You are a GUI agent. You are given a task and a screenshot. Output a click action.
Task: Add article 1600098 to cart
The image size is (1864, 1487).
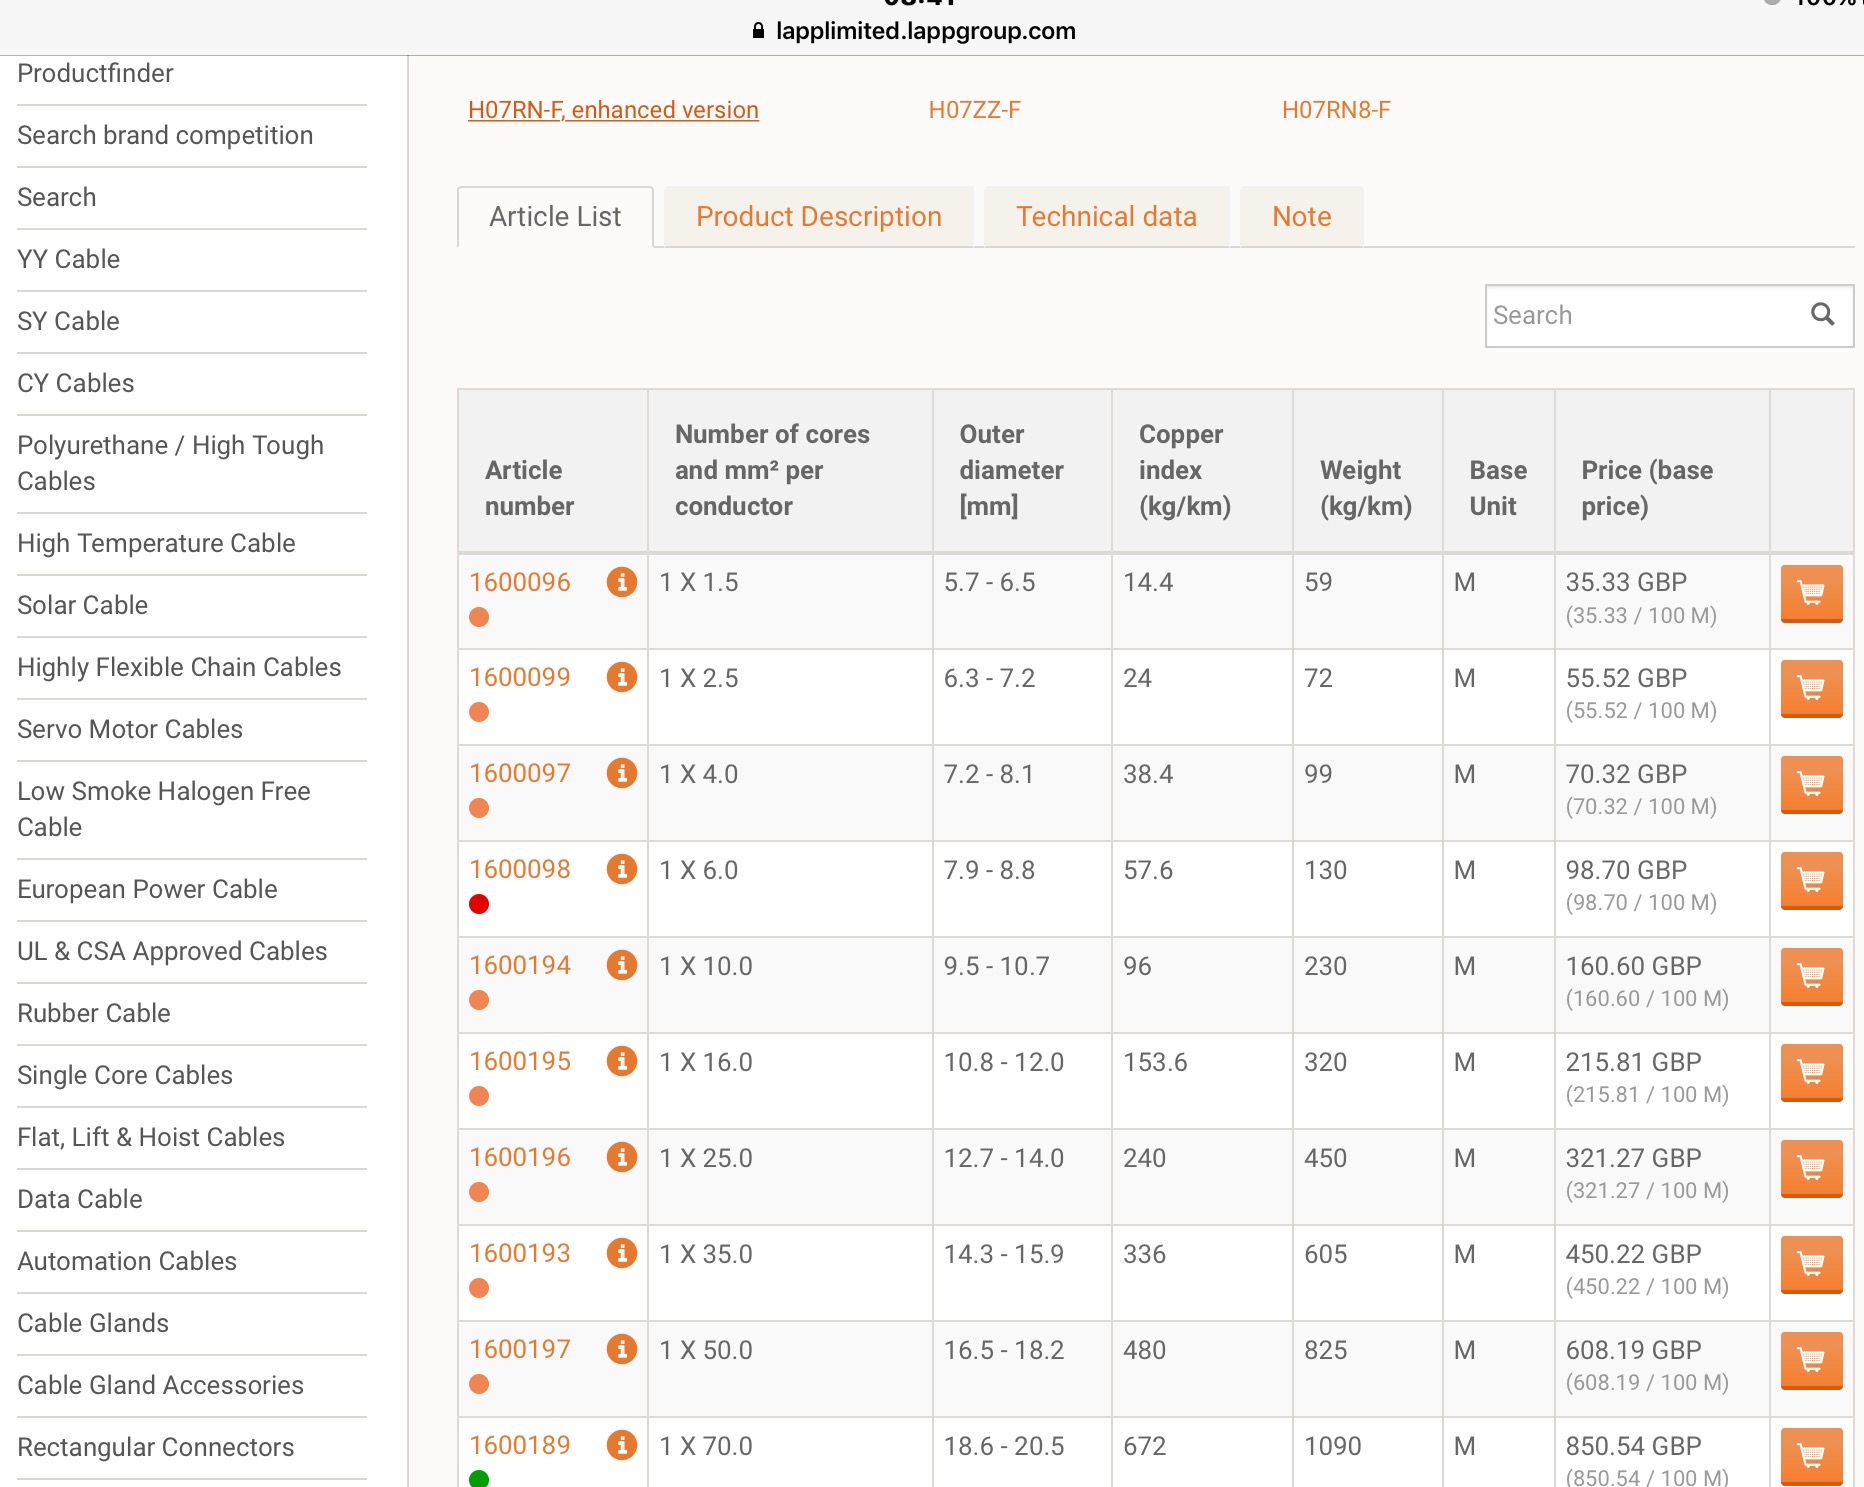[1811, 880]
